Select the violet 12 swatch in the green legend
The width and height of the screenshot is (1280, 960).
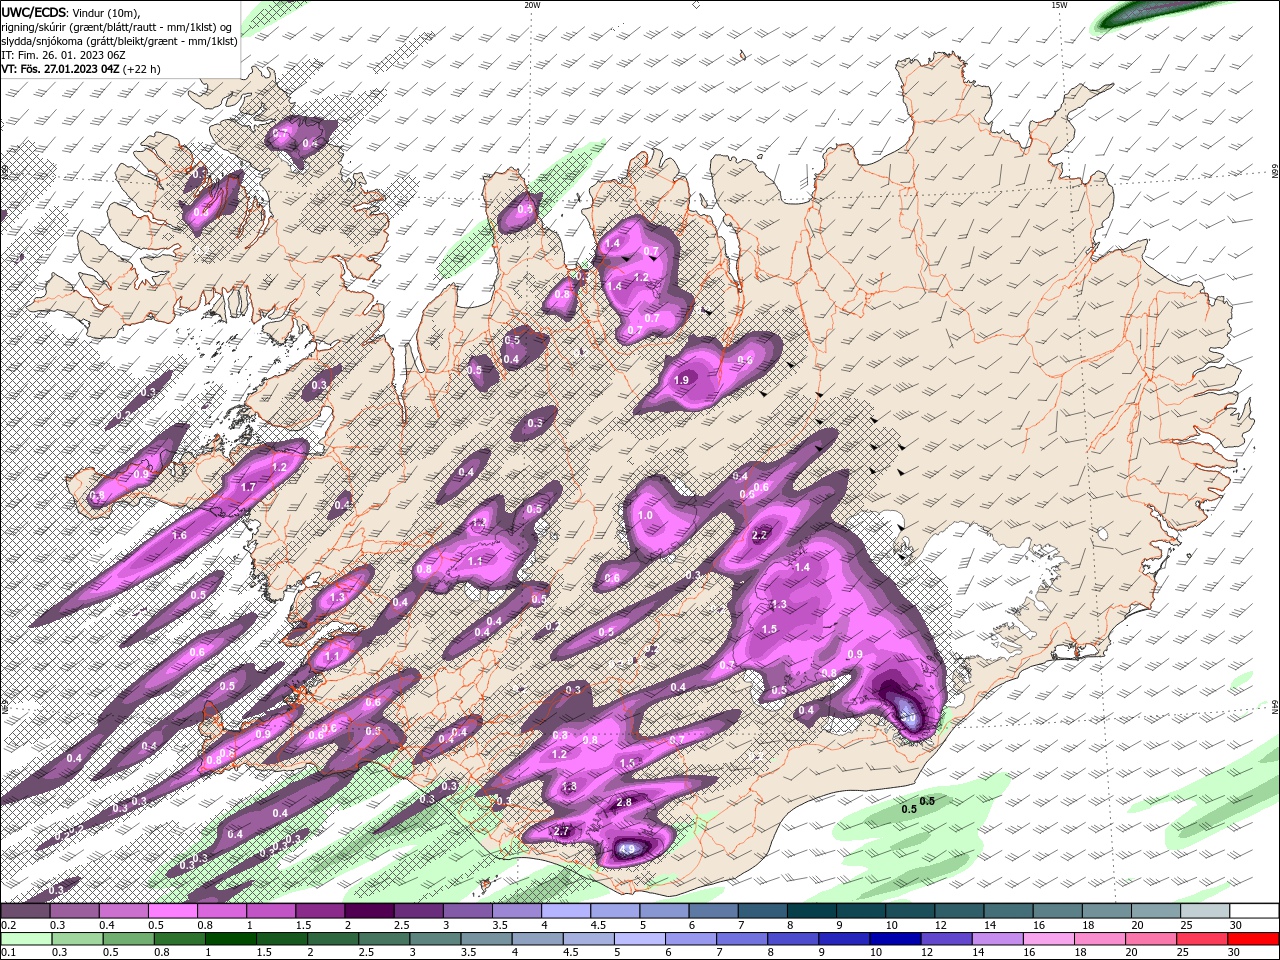tap(946, 939)
